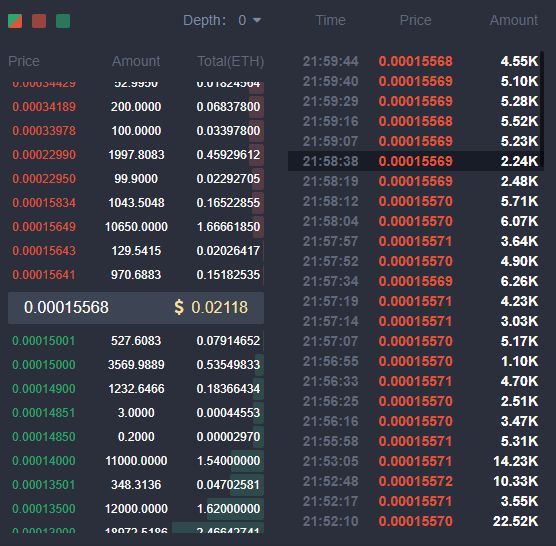The height and width of the screenshot is (546, 556).
Task: Show buy orders only via green square
Action: coord(63,21)
